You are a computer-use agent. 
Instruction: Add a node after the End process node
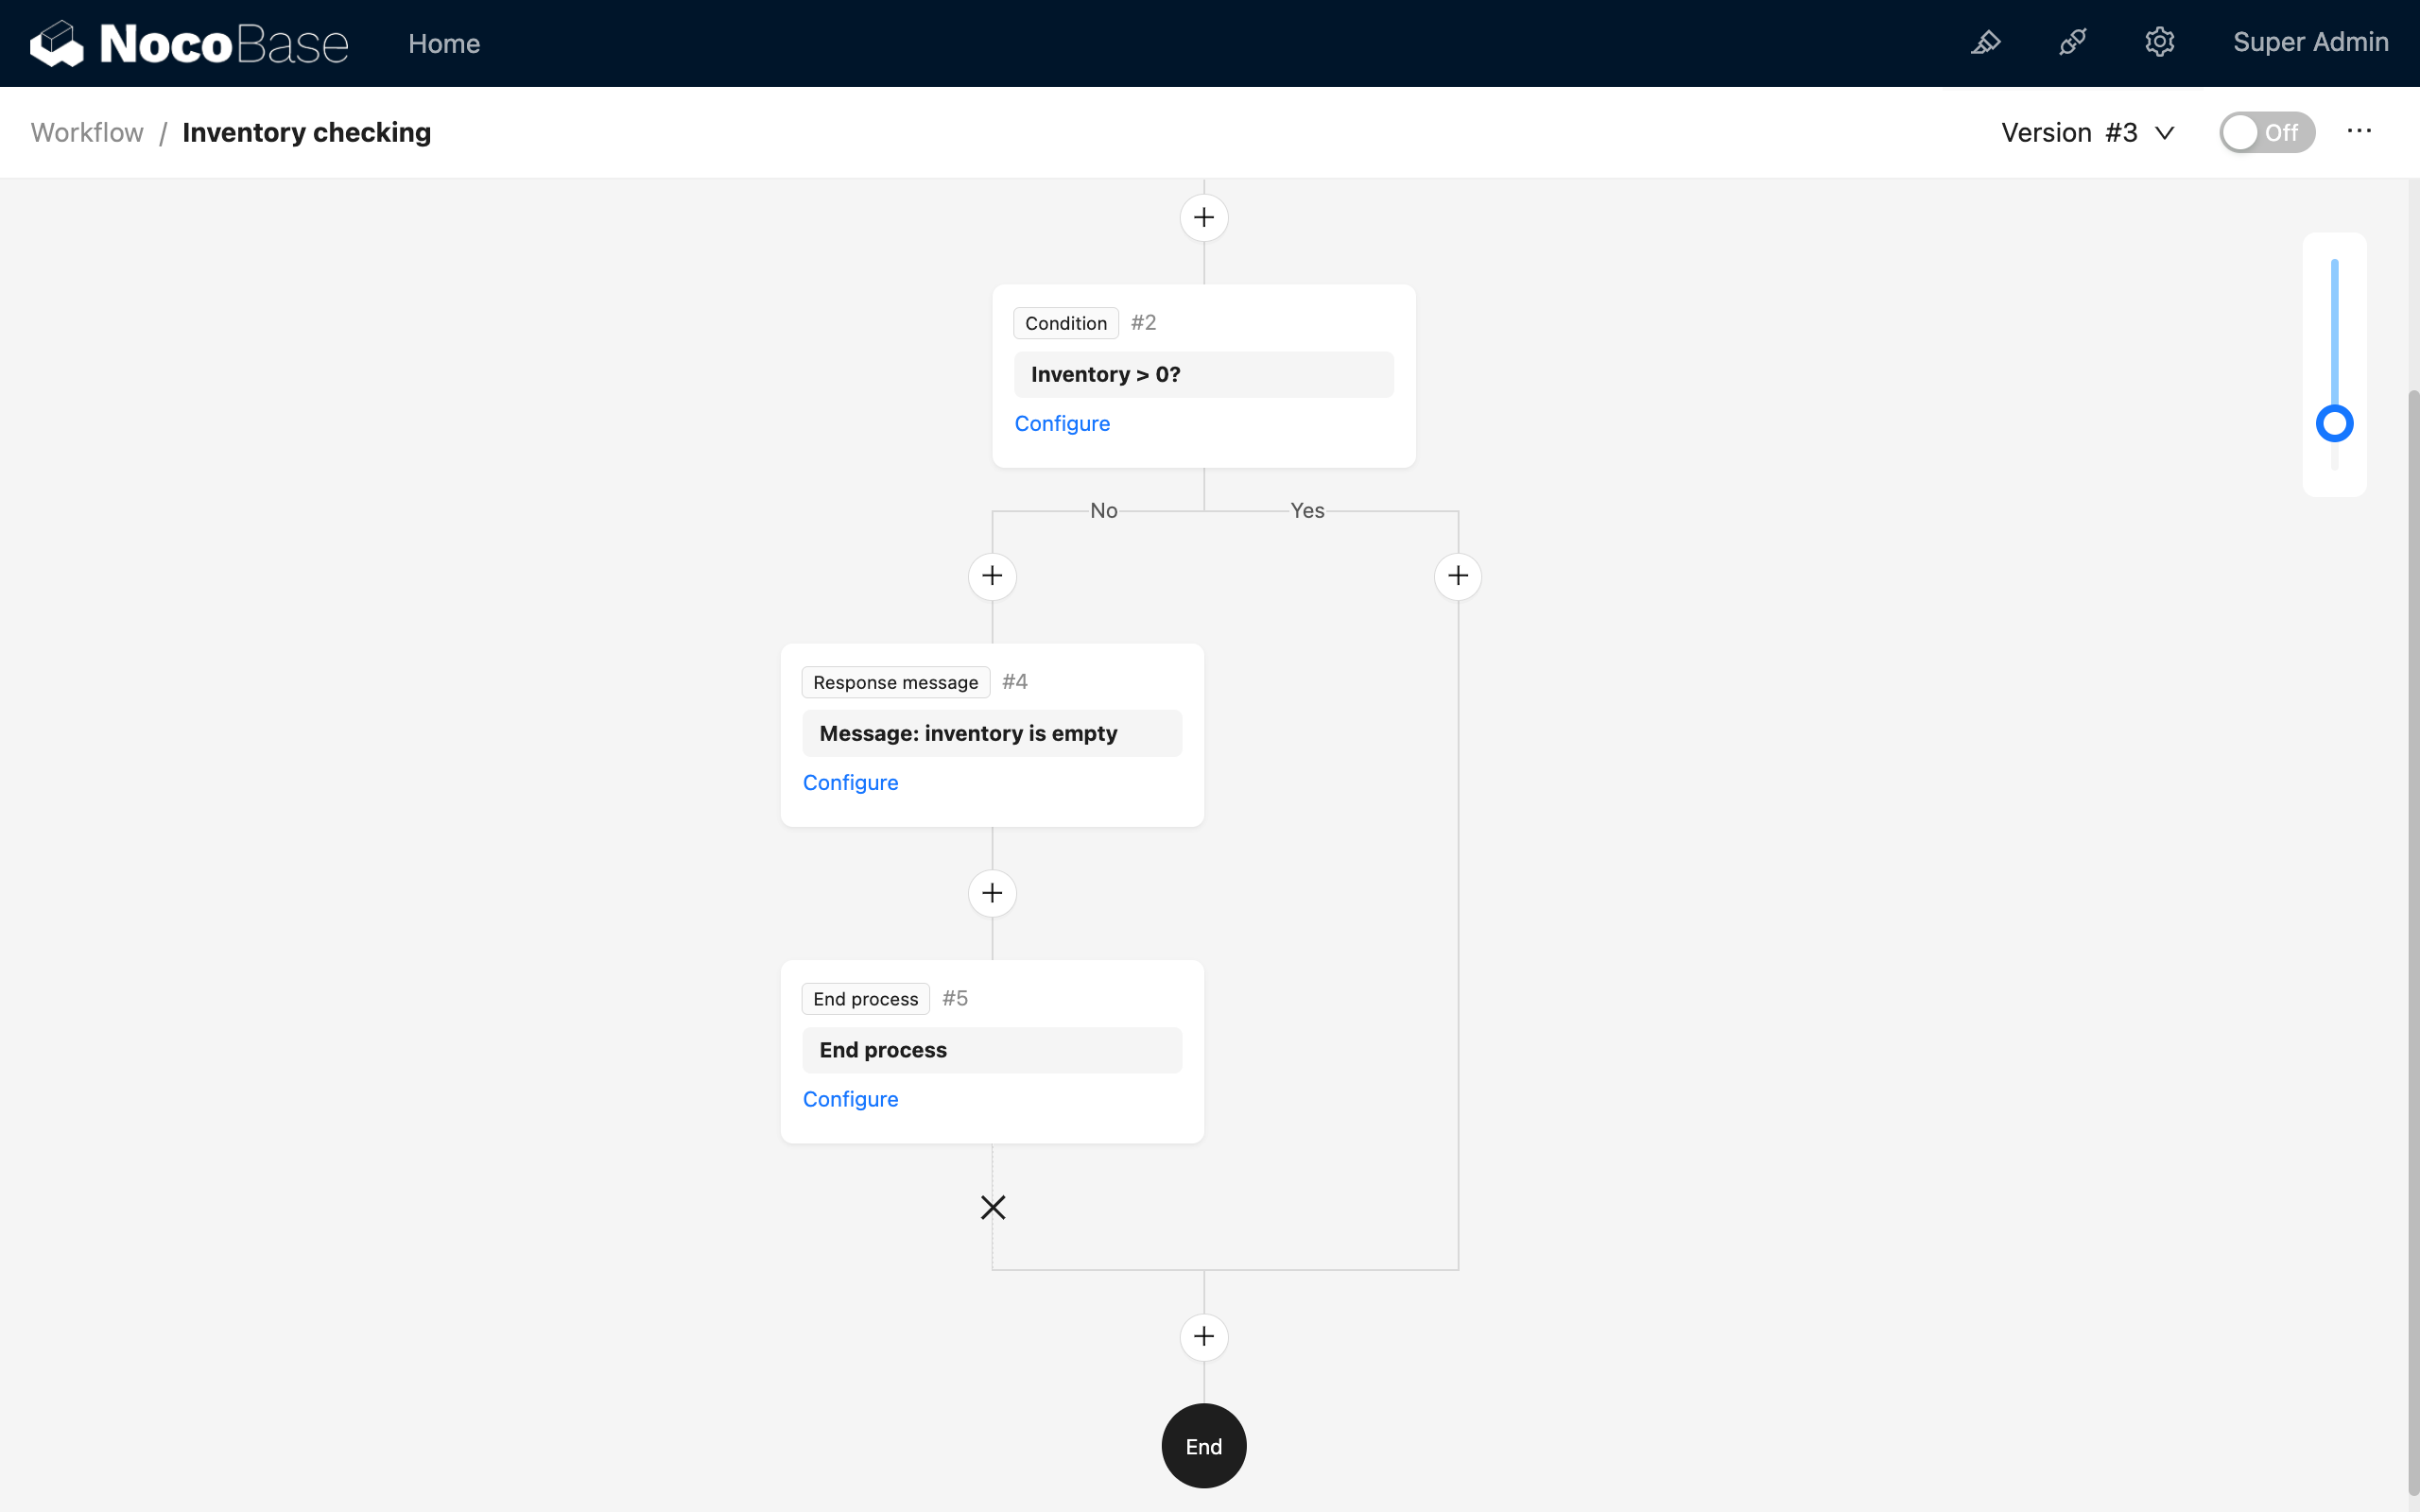[x=1204, y=1337]
